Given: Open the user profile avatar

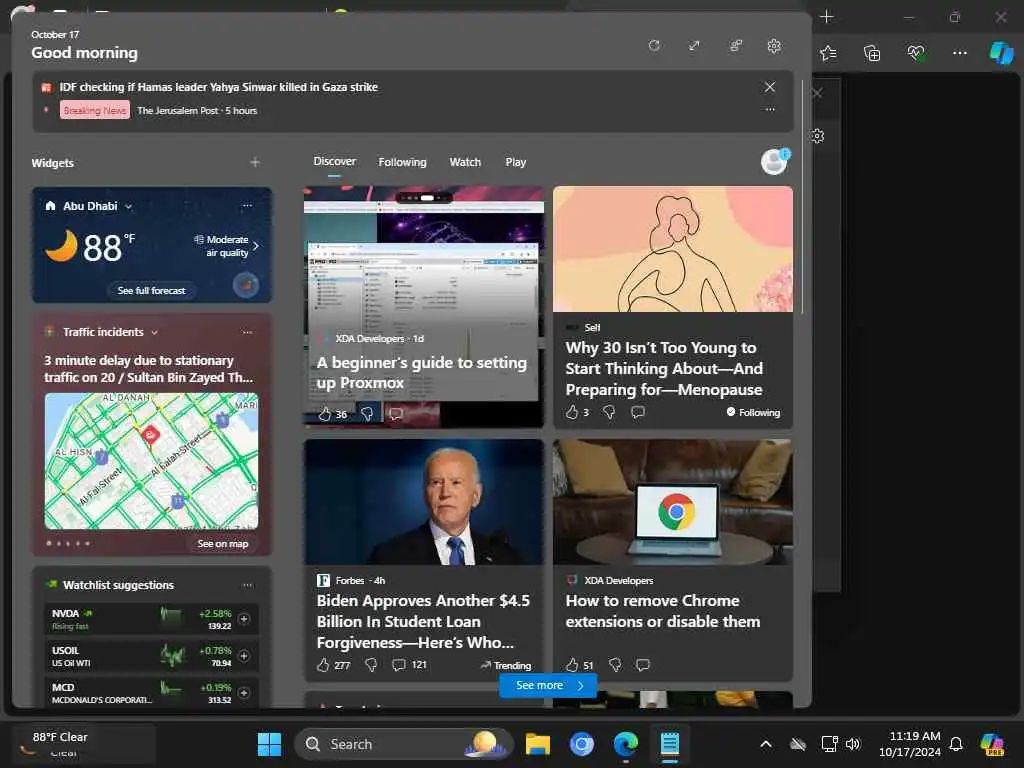Looking at the screenshot, I should click(775, 161).
